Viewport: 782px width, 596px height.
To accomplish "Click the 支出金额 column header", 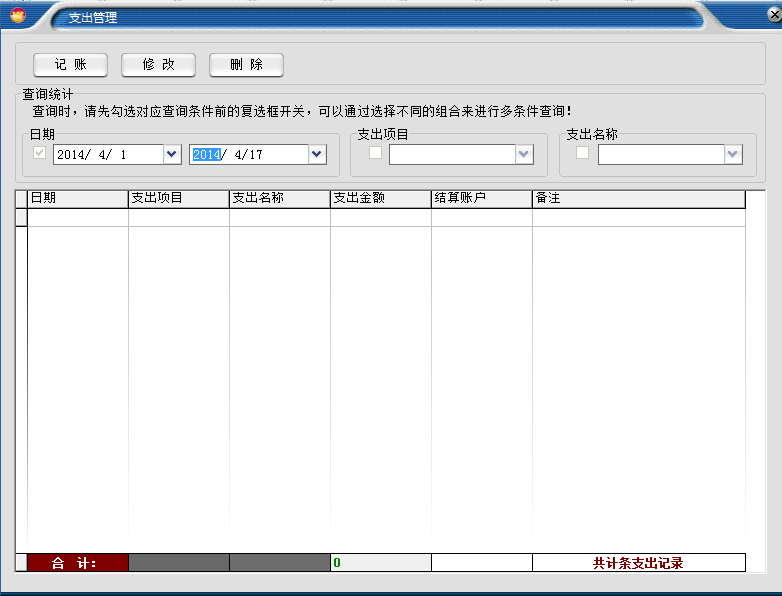I will click(x=380, y=198).
